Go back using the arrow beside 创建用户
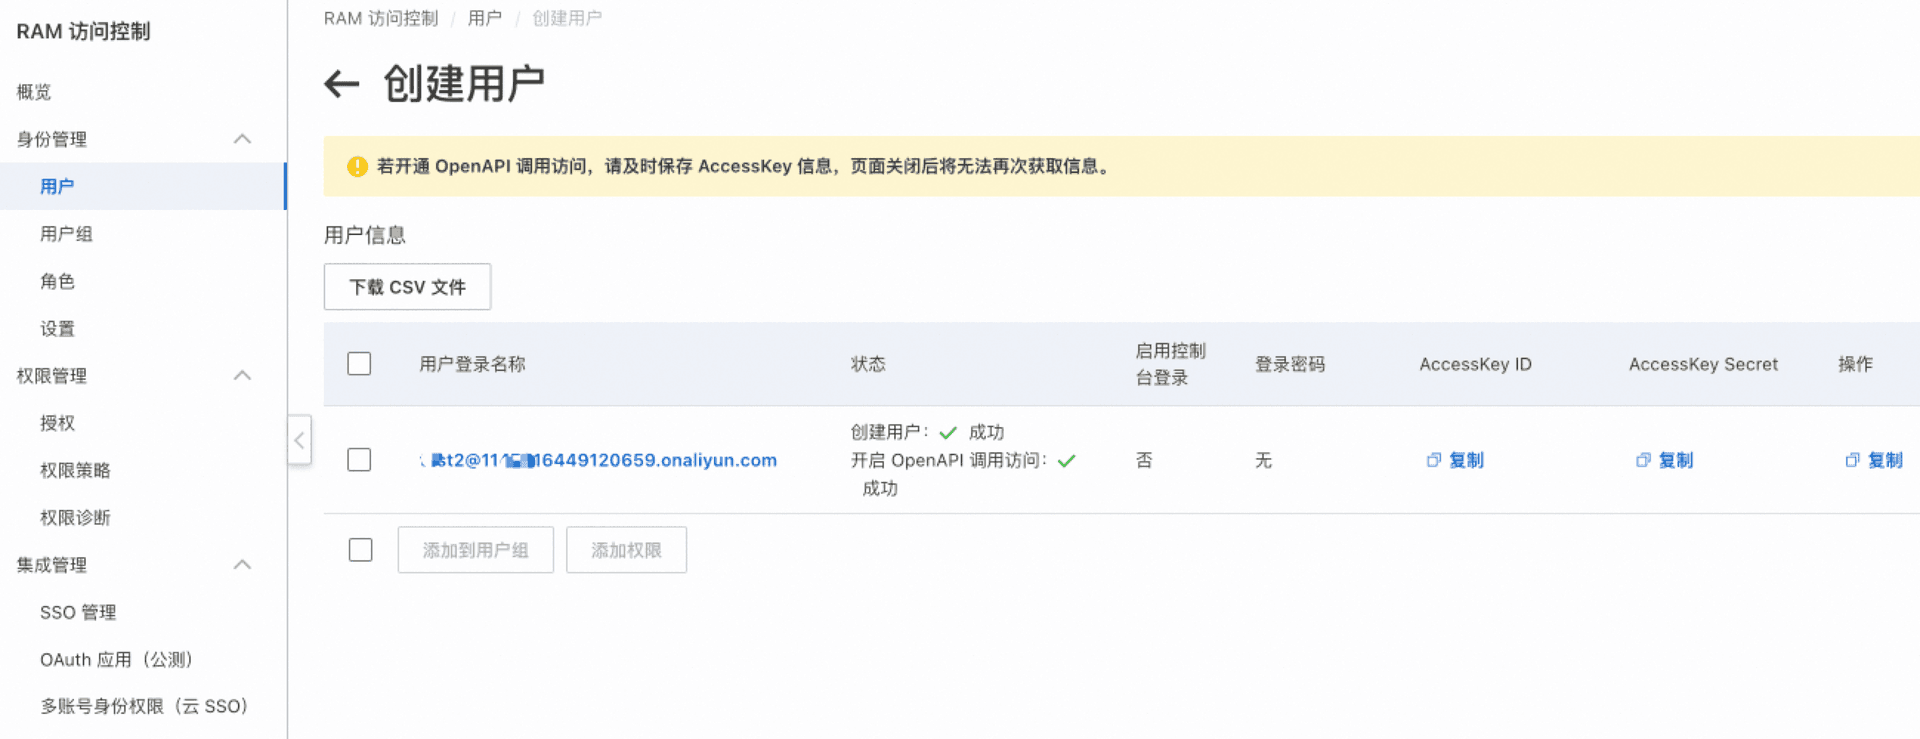 click(342, 84)
